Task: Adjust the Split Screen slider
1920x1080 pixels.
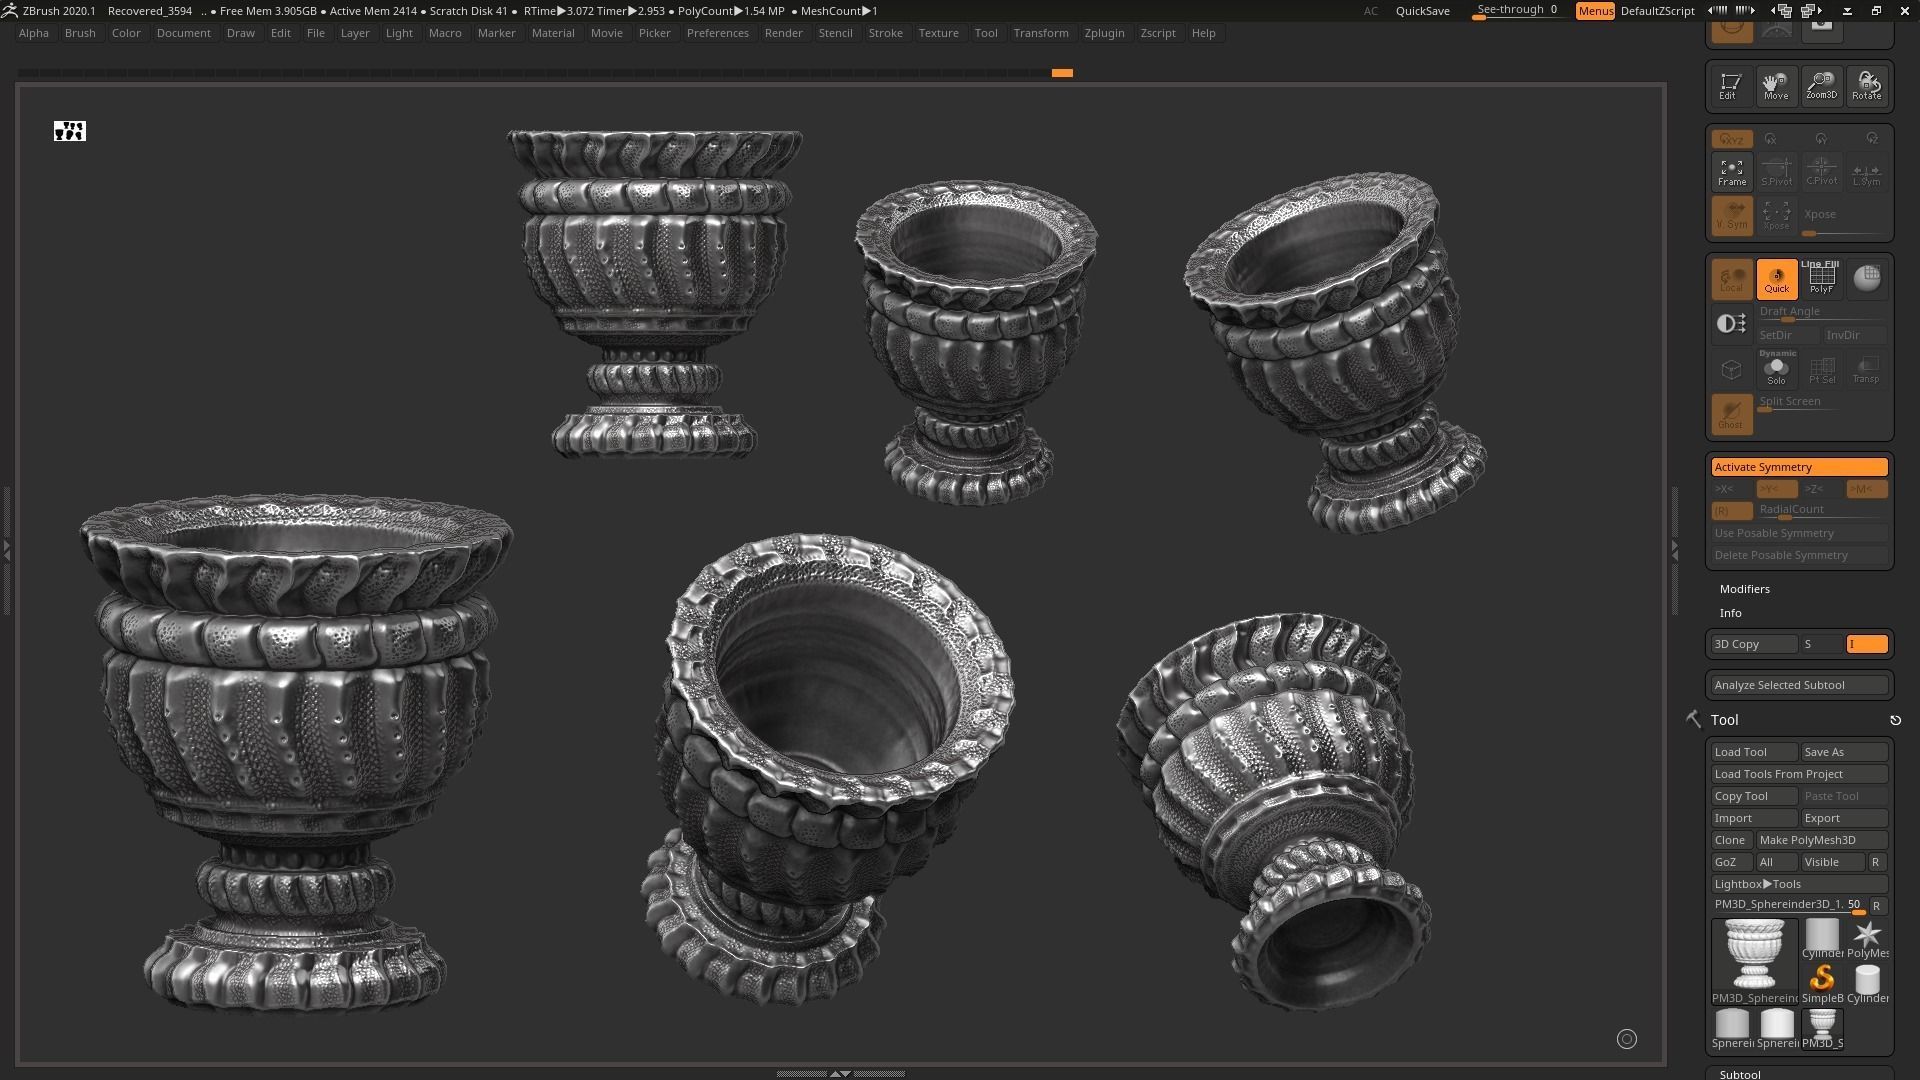Action: (x=1822, y=403)
